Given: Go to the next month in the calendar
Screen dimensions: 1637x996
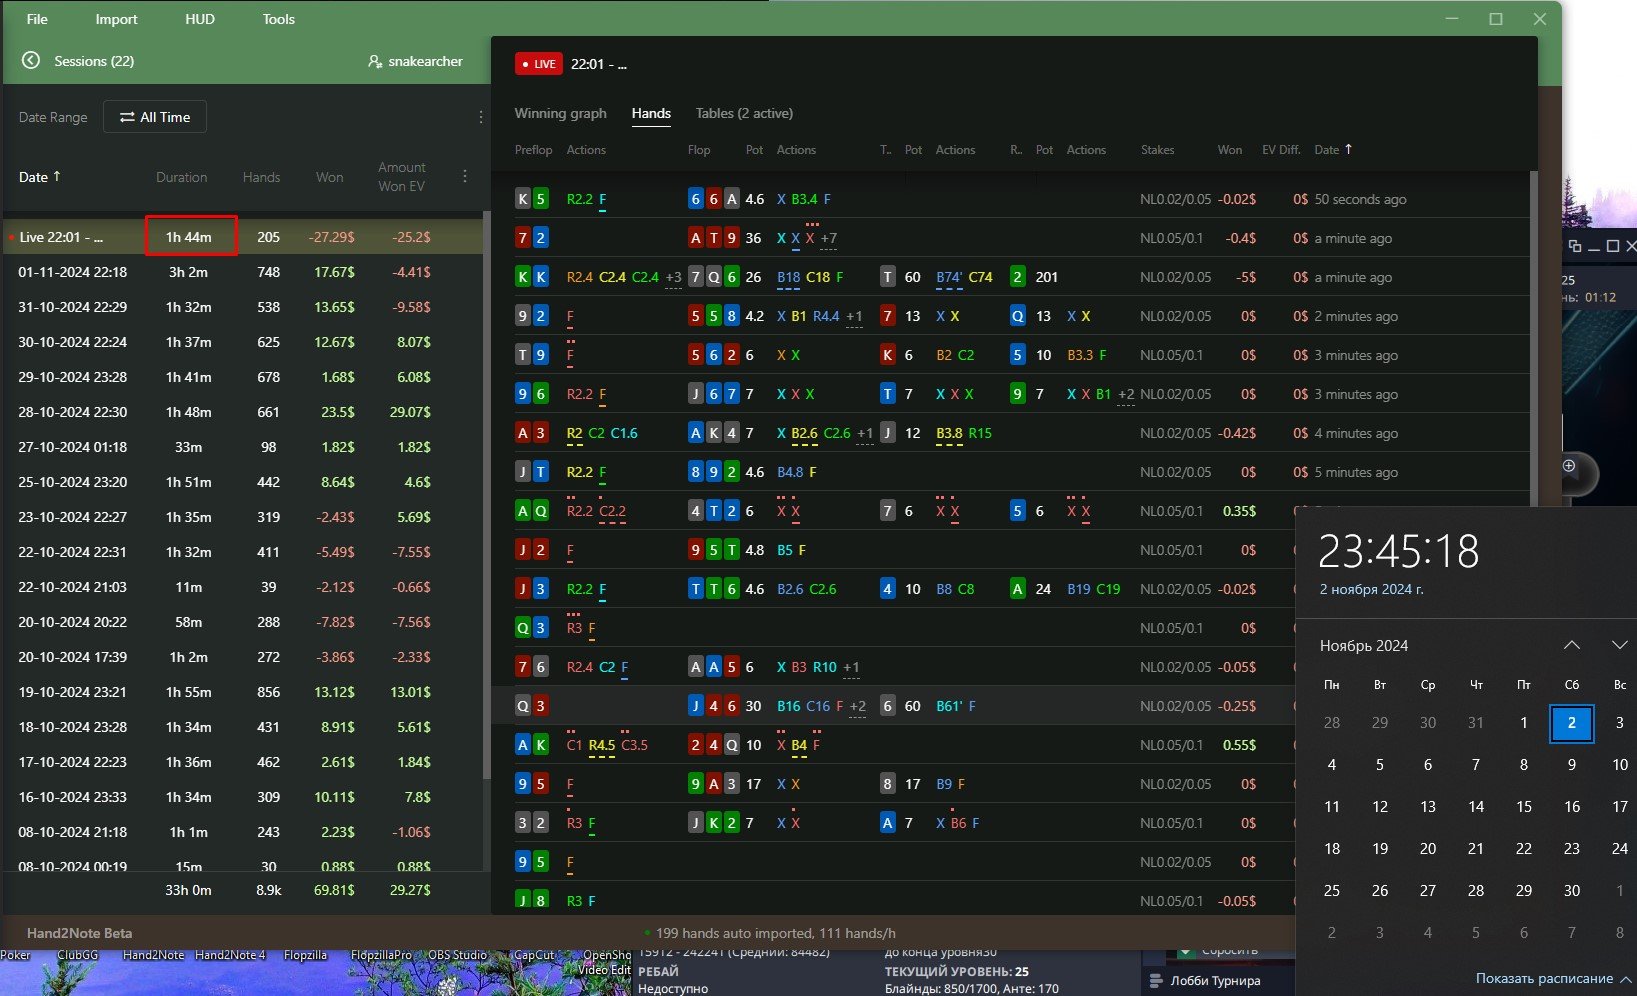Looking at the screenshot, I should pyautogui.click(x=1620, y=646).
